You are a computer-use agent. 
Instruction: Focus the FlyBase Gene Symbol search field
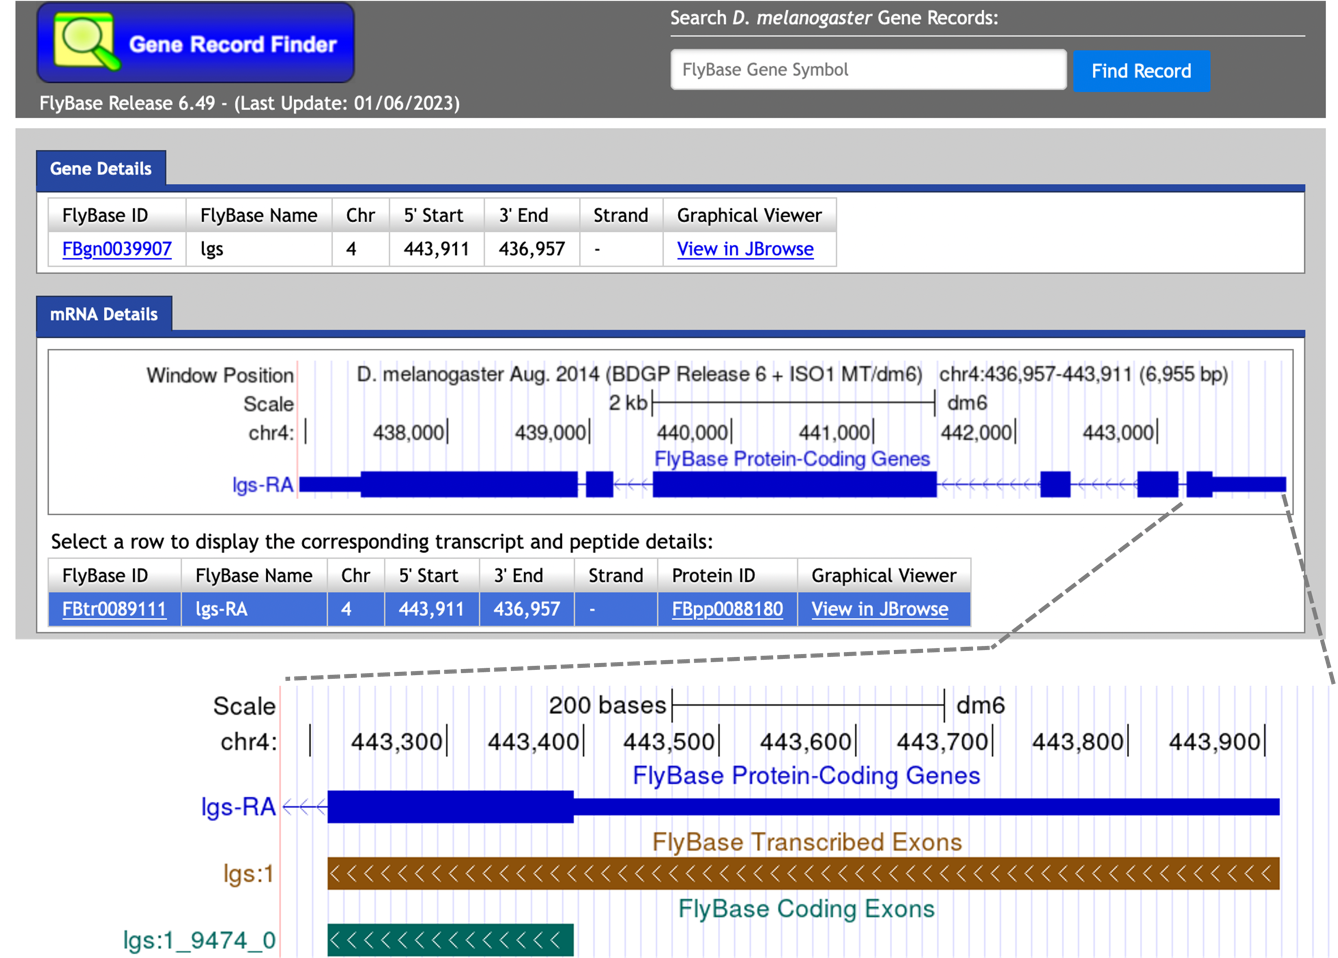(868, 70)
